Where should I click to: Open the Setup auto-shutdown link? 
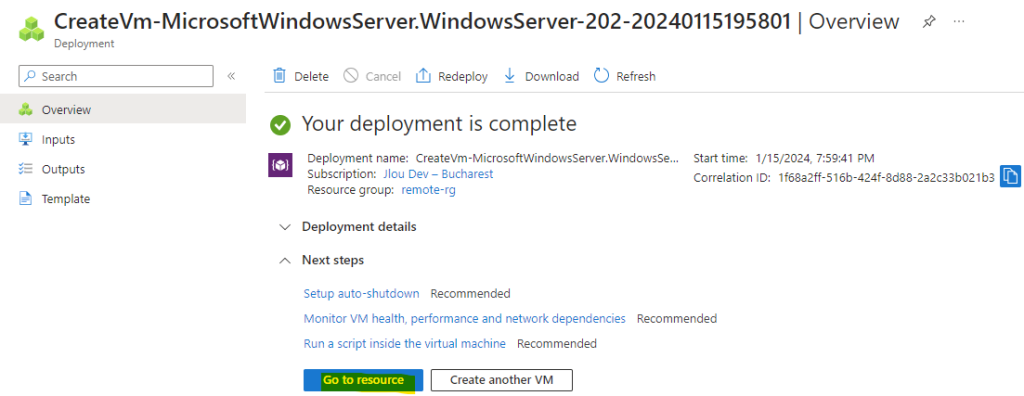tap(361, 293)
